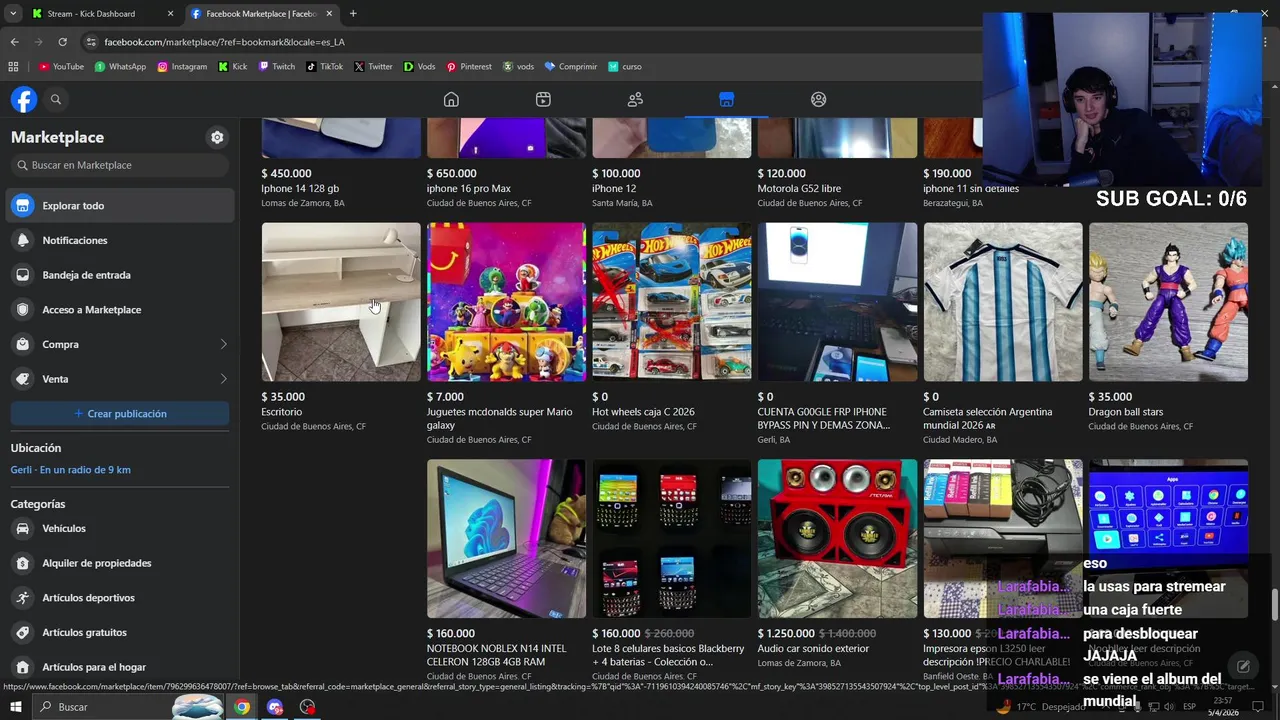
Task: Open the Noblex notebook listing photo
Action: (x=506, y=539)
